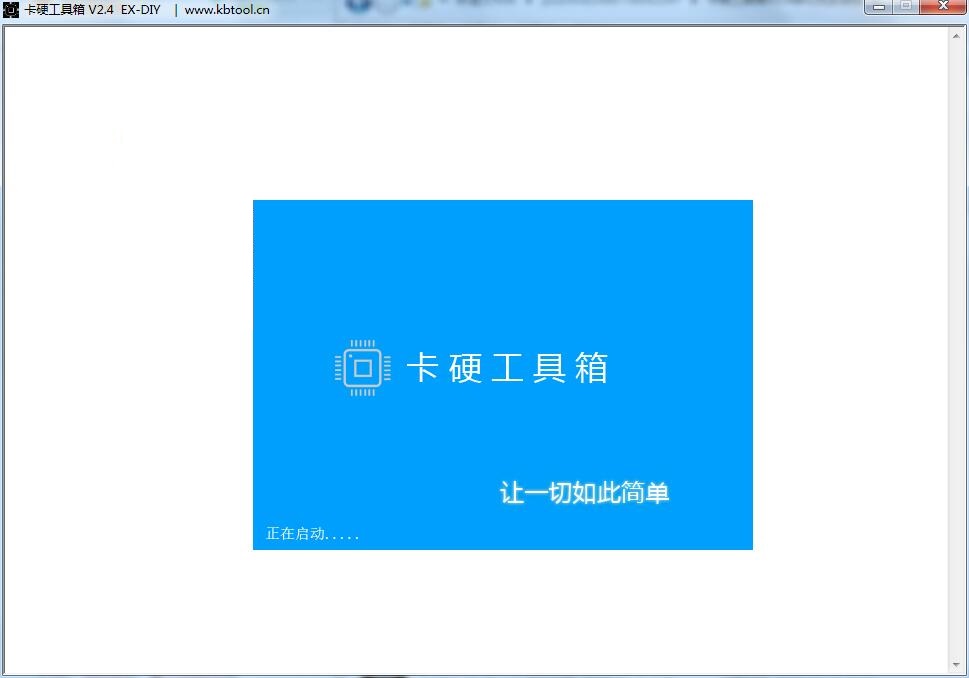Click the 卡硬工具箱 splash title text
Viewport: 969px width, 678px height.
(507, 368)
